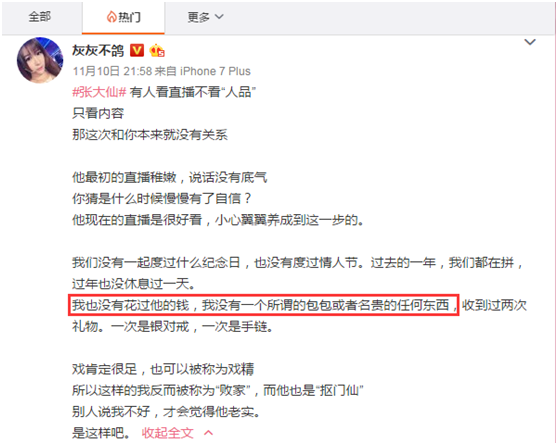The height and width of the screenshot is (445, 558).
Task: Open the 灰灰不鸽 username profile link
Action: click(98, 51)
